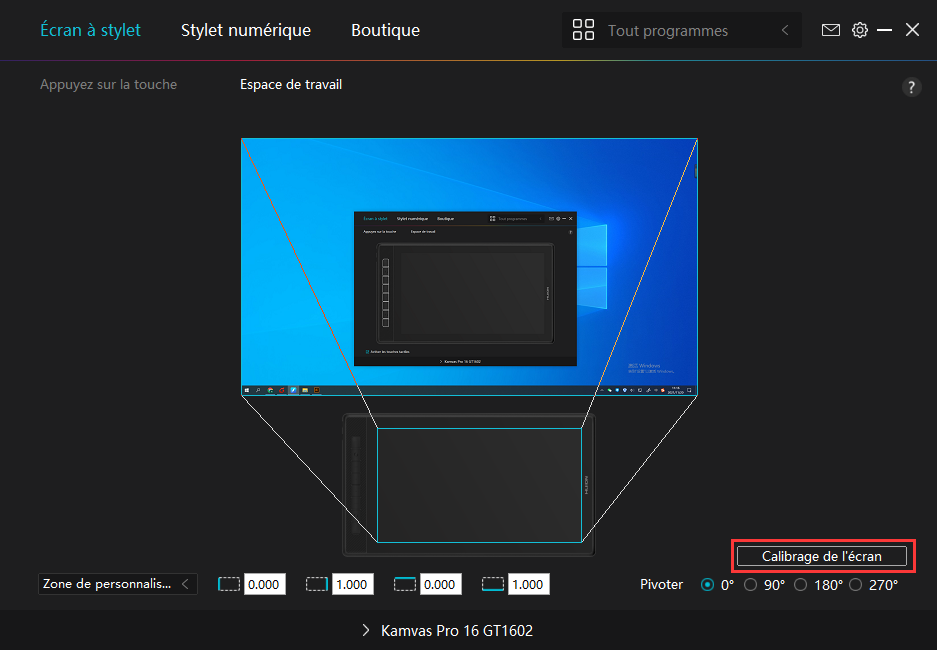Click the bottom edge margin icon

point(493,584)
